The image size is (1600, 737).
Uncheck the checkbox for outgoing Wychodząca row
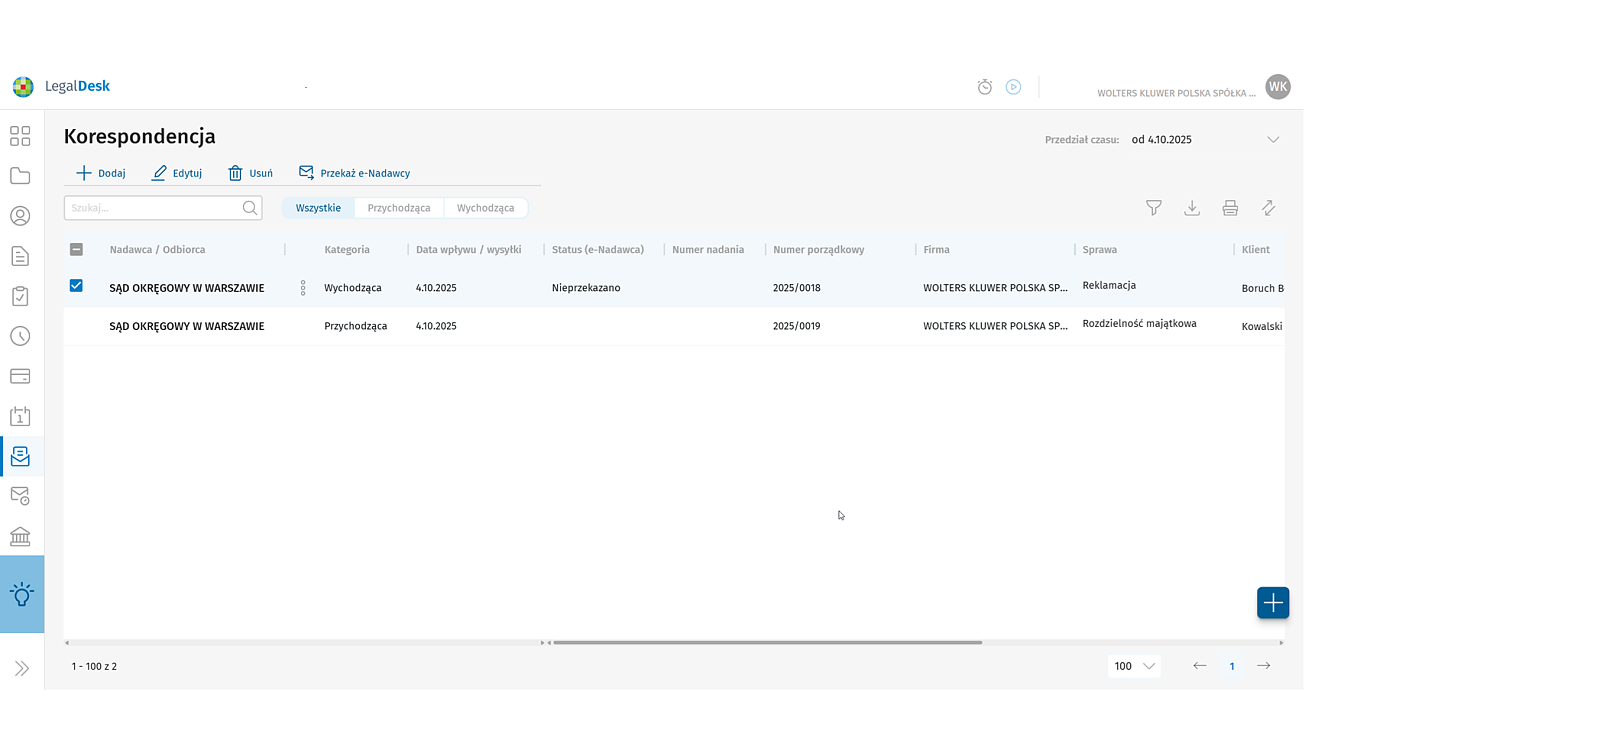[x=76, y=286]
